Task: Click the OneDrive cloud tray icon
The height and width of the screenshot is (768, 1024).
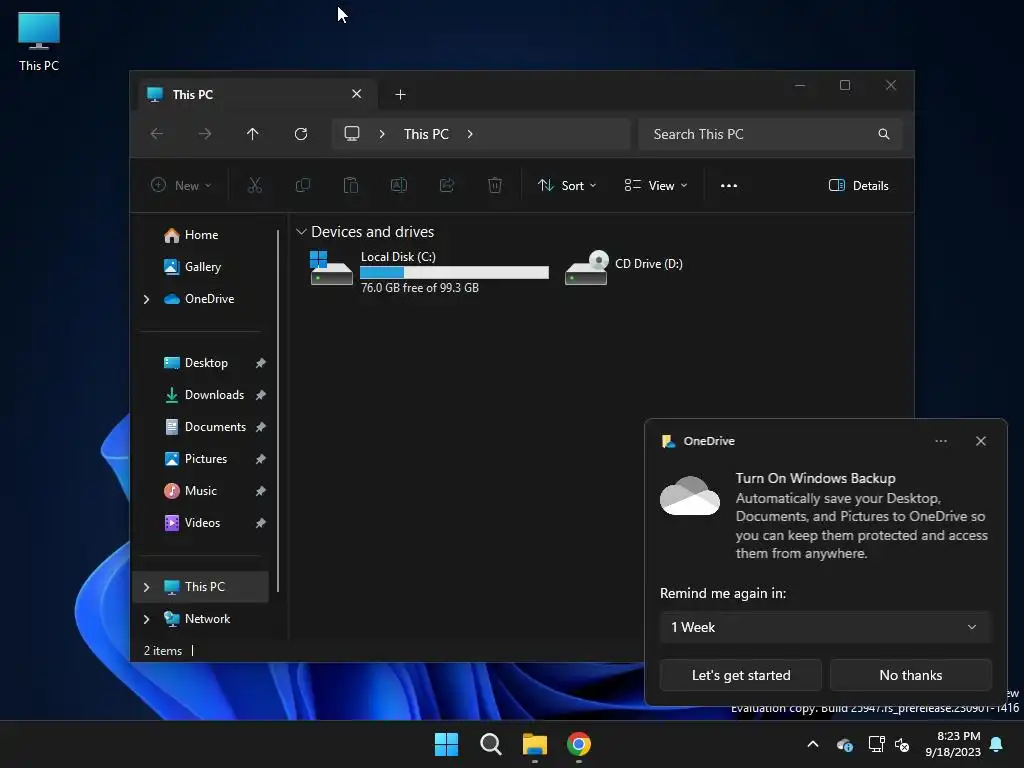Action: pyautogui.click(x=844, y=744)
